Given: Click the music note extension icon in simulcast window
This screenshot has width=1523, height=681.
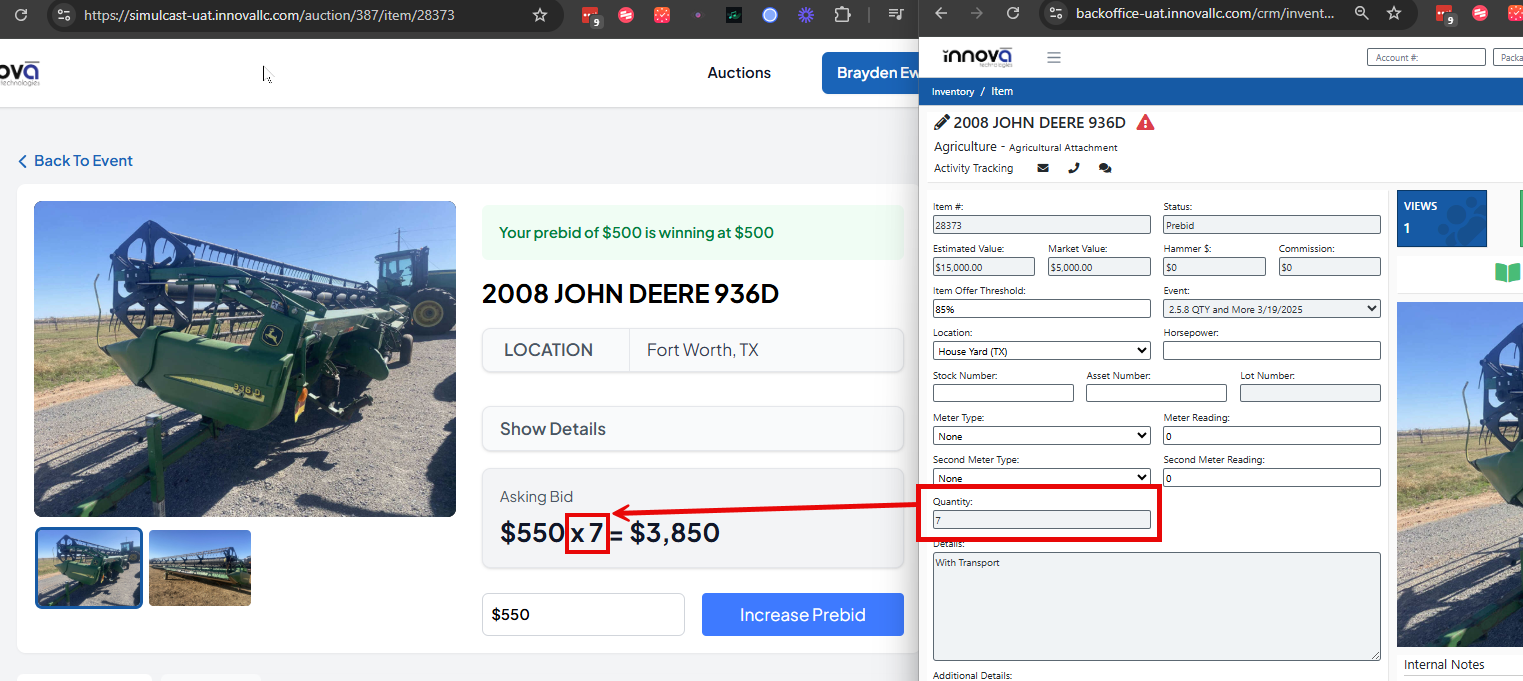Looking at the screenshot, I should [x=734, y=15].
